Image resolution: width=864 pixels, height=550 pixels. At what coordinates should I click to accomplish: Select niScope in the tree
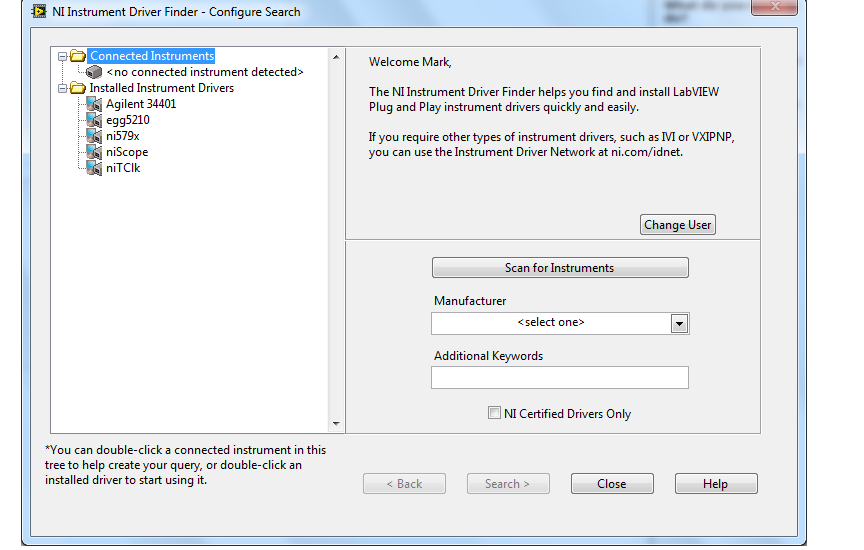(127, 152)
